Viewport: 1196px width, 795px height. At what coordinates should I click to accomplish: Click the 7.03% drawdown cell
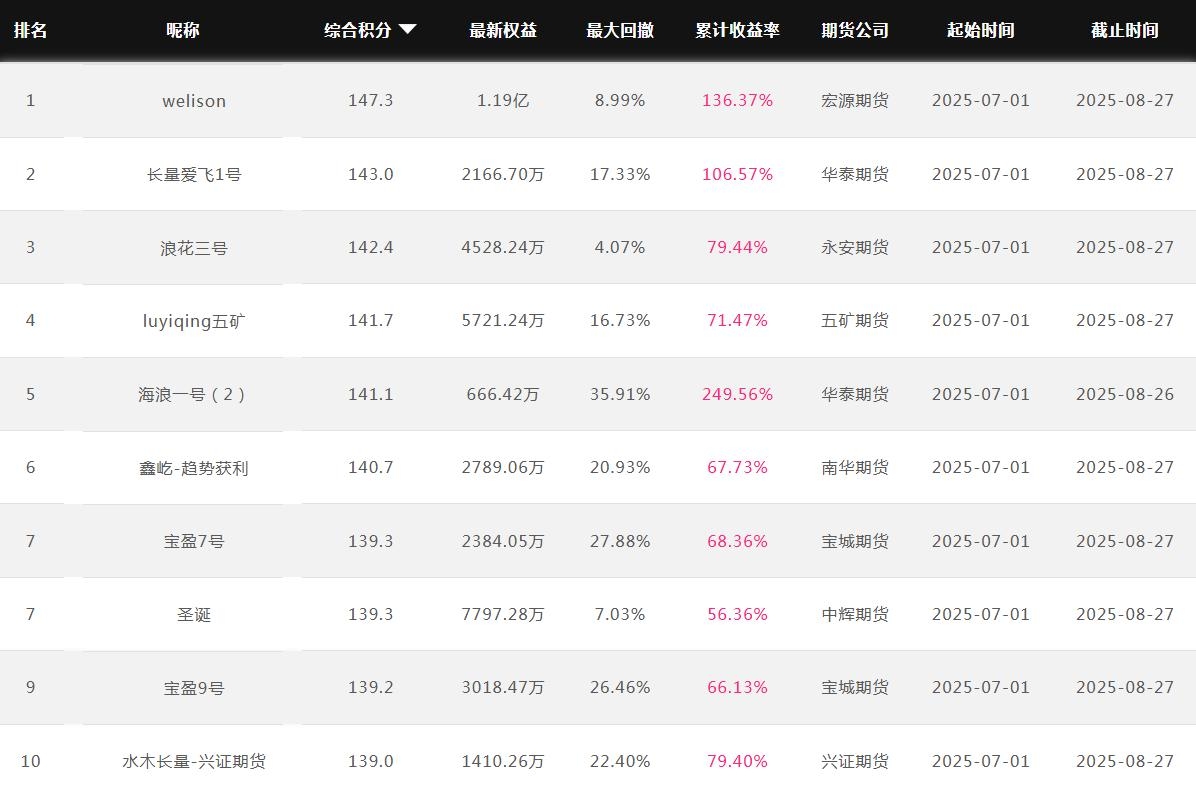620,614
